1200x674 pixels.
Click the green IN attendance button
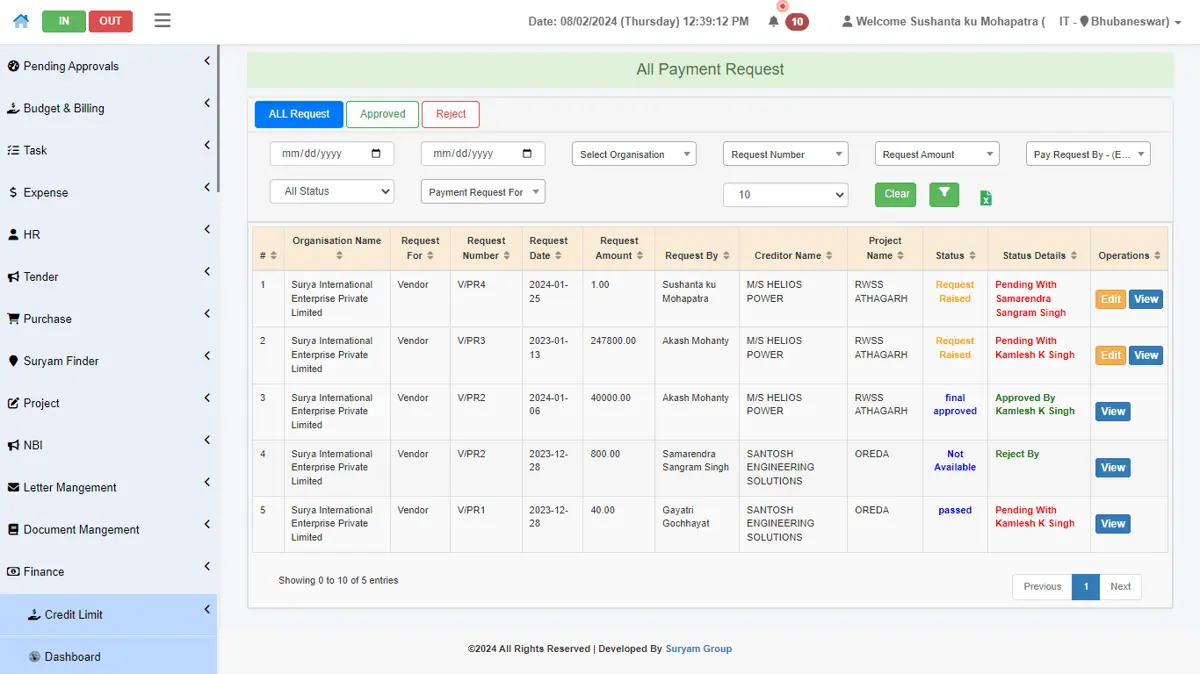click(64, 21)
